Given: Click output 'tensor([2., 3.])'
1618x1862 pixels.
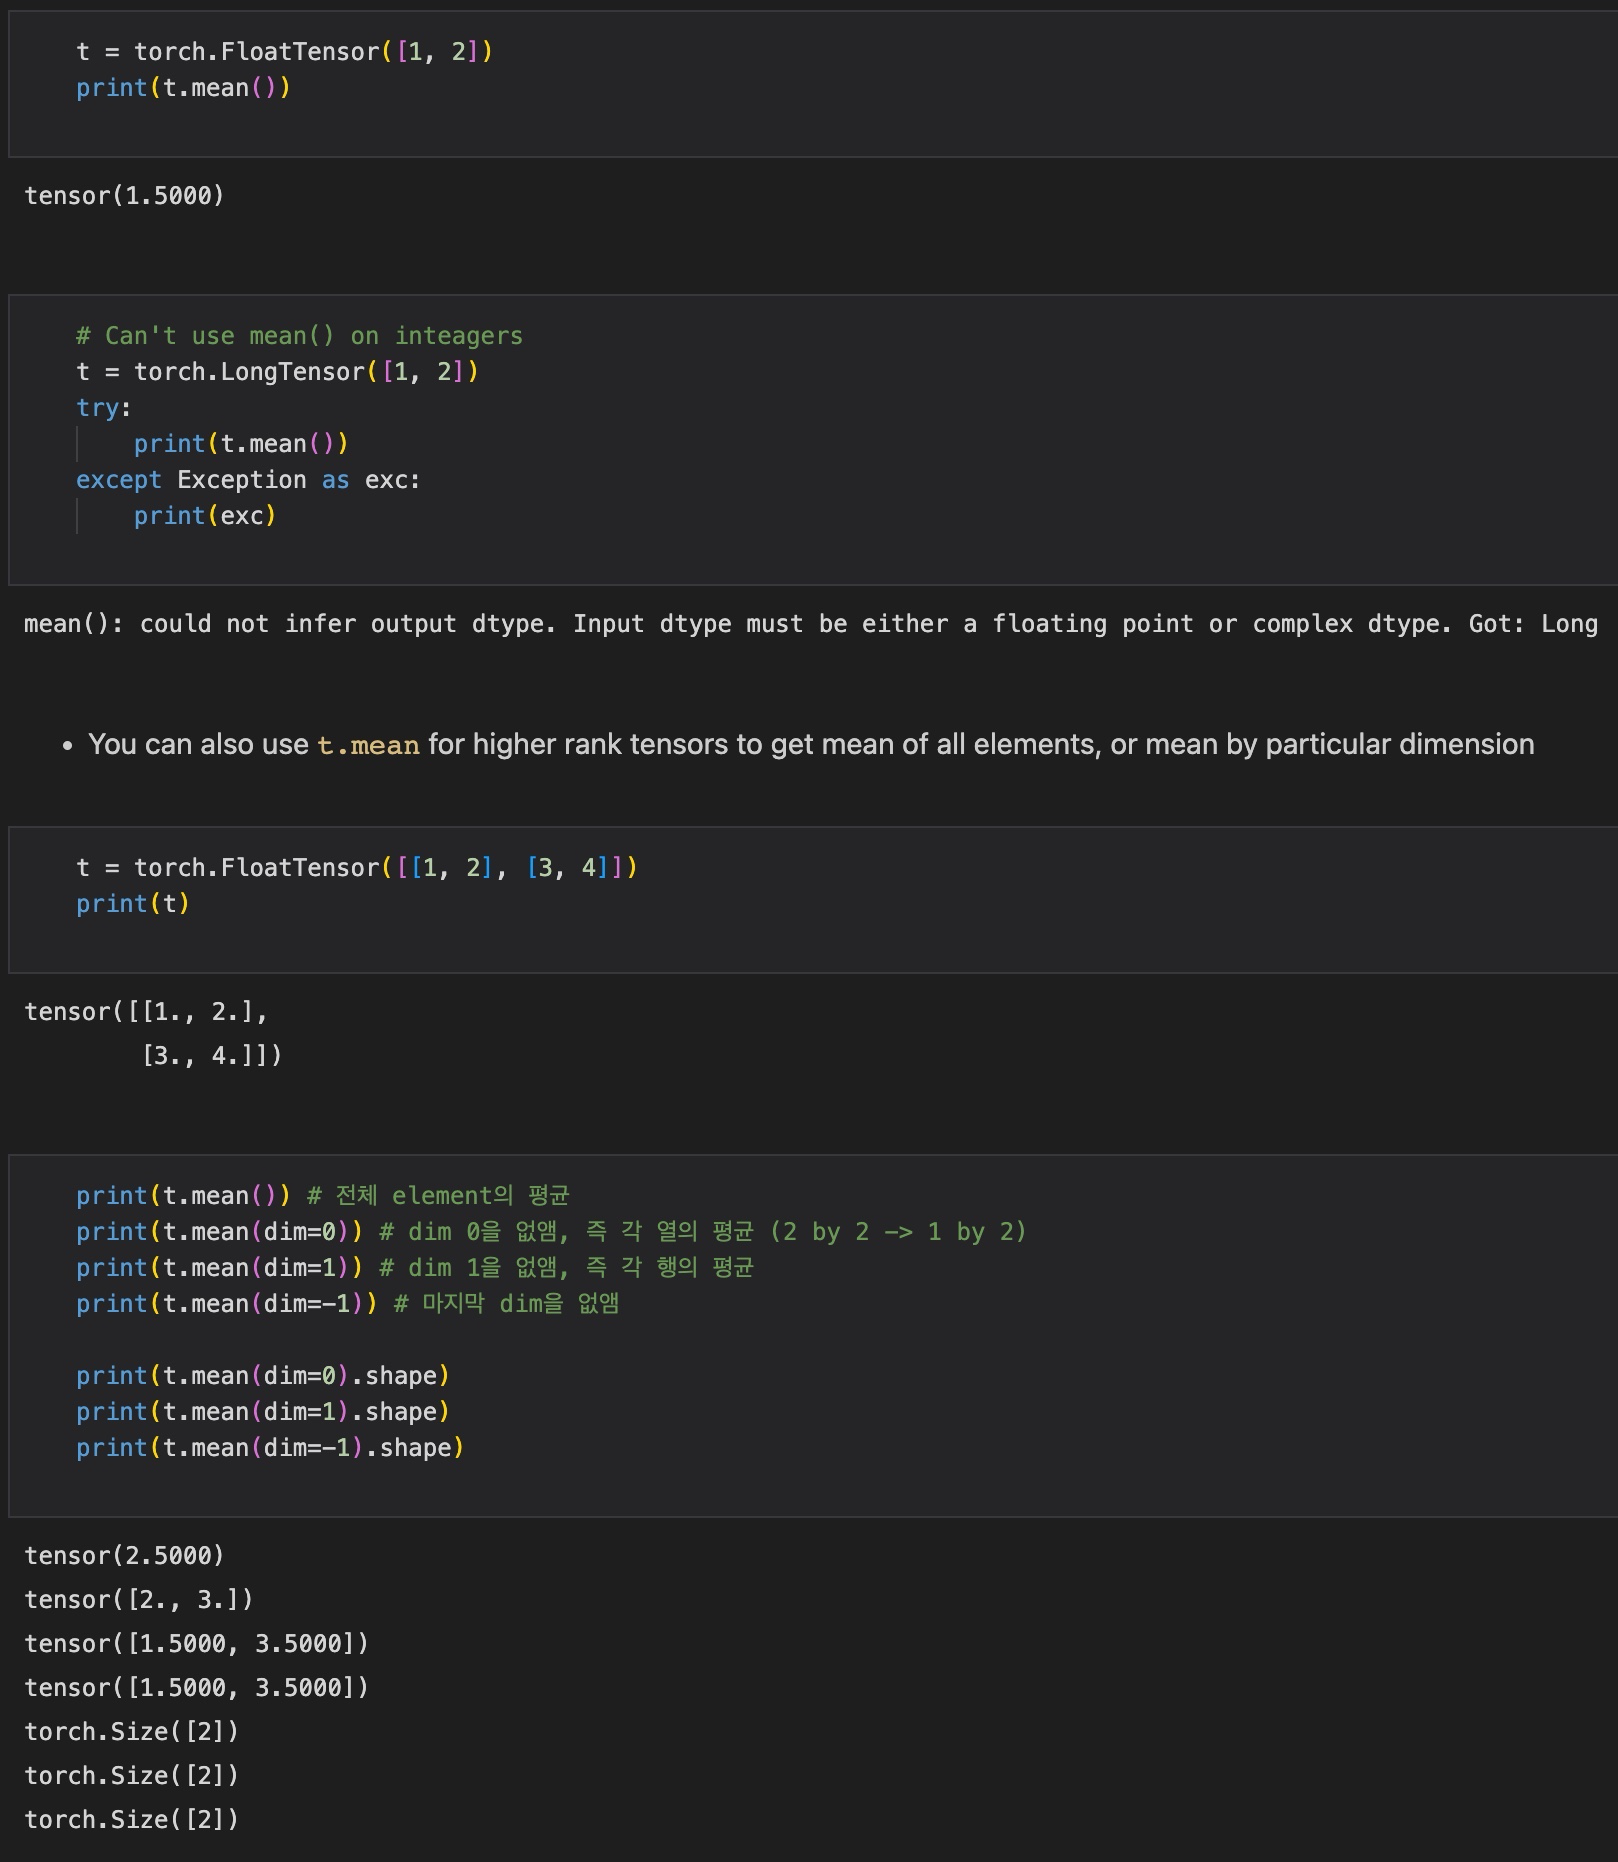Looking at the screenshot, I should (x=139, y=1600).
